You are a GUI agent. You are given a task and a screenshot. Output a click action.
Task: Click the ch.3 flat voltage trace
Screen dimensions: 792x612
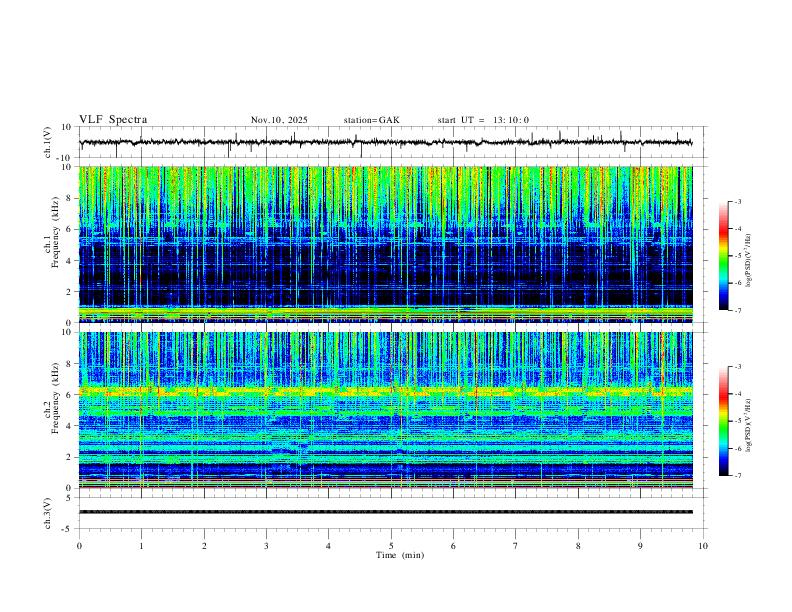(385, 512)
